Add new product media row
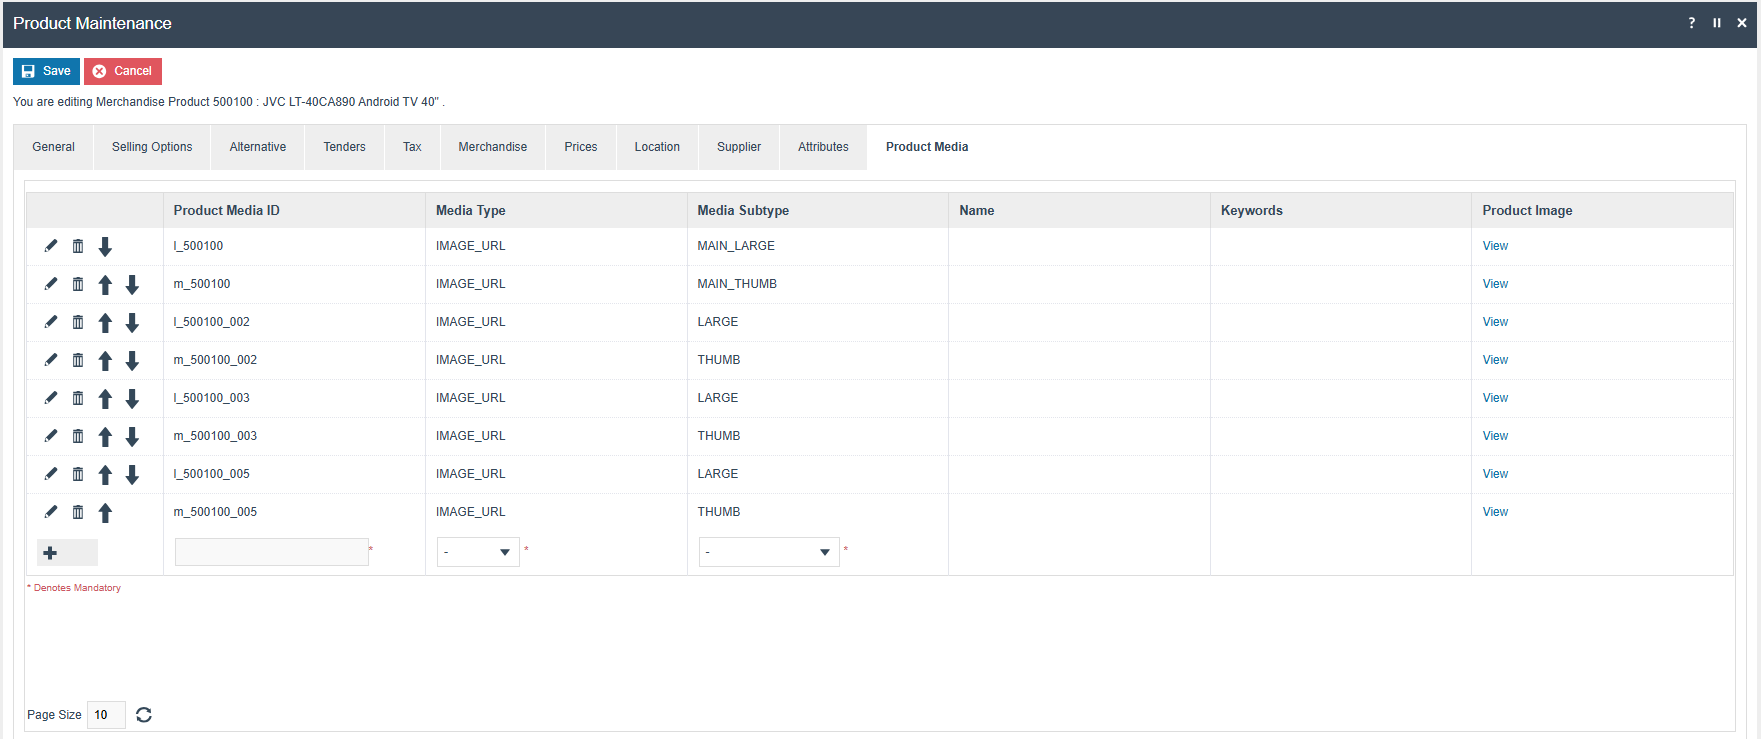Image resolution: width=1761 pixels, height=739 pixels. pyautogui.click(x=67, y=553)
